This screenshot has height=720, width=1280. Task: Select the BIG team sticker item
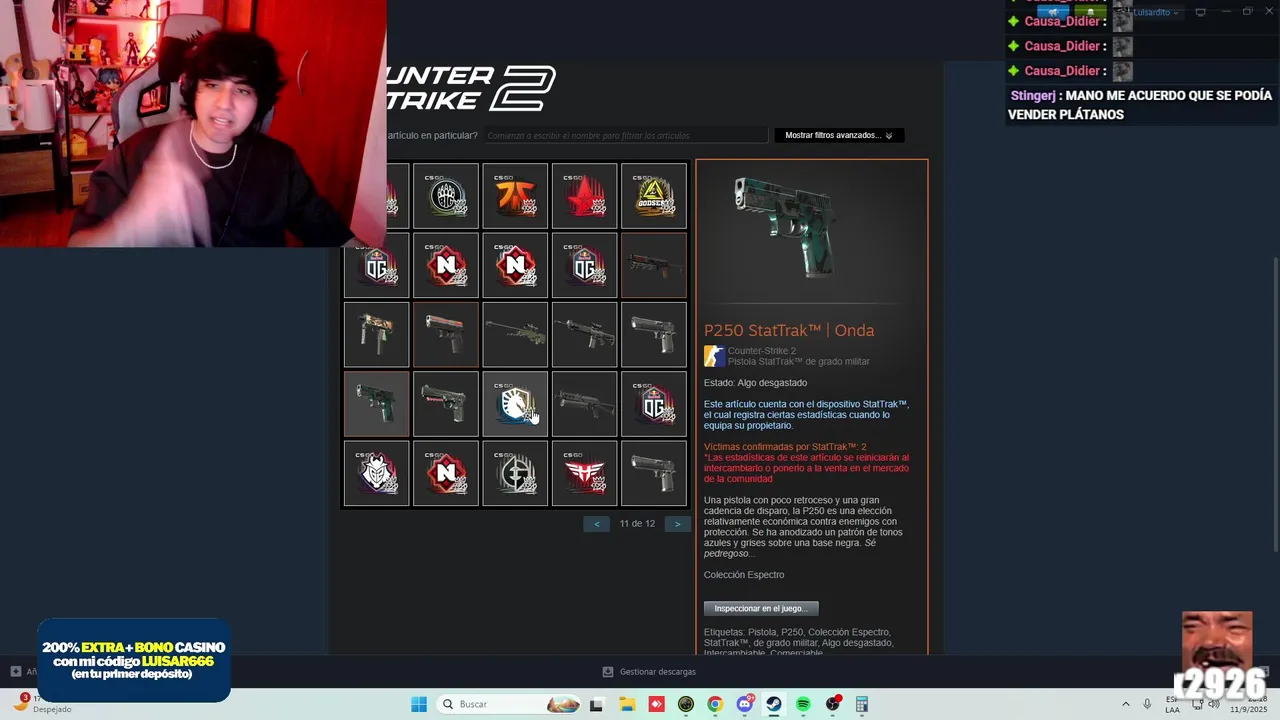click(446, 195)
